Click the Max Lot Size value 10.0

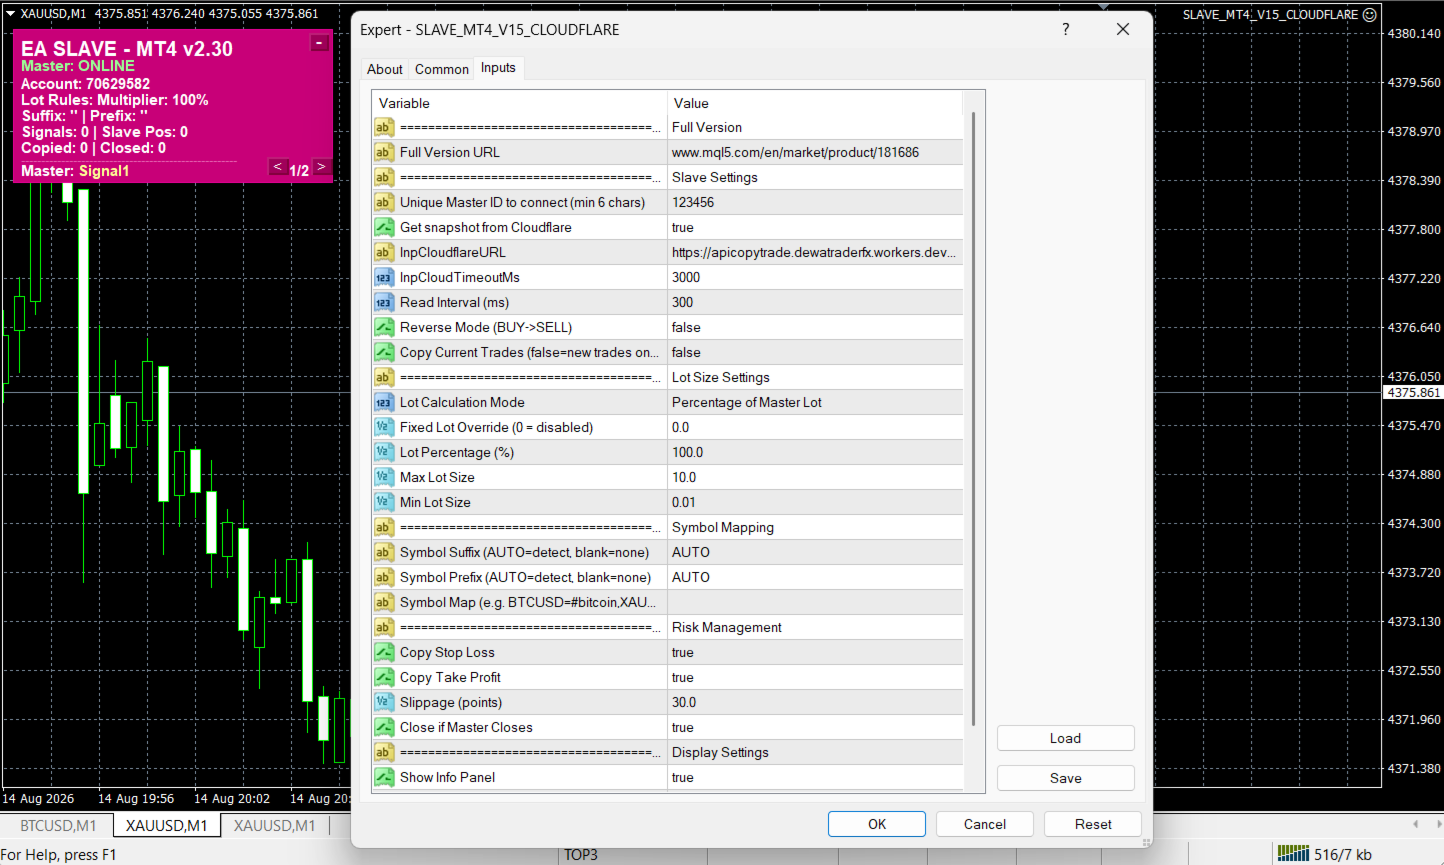pyautogui.click(x=815, y=477)
